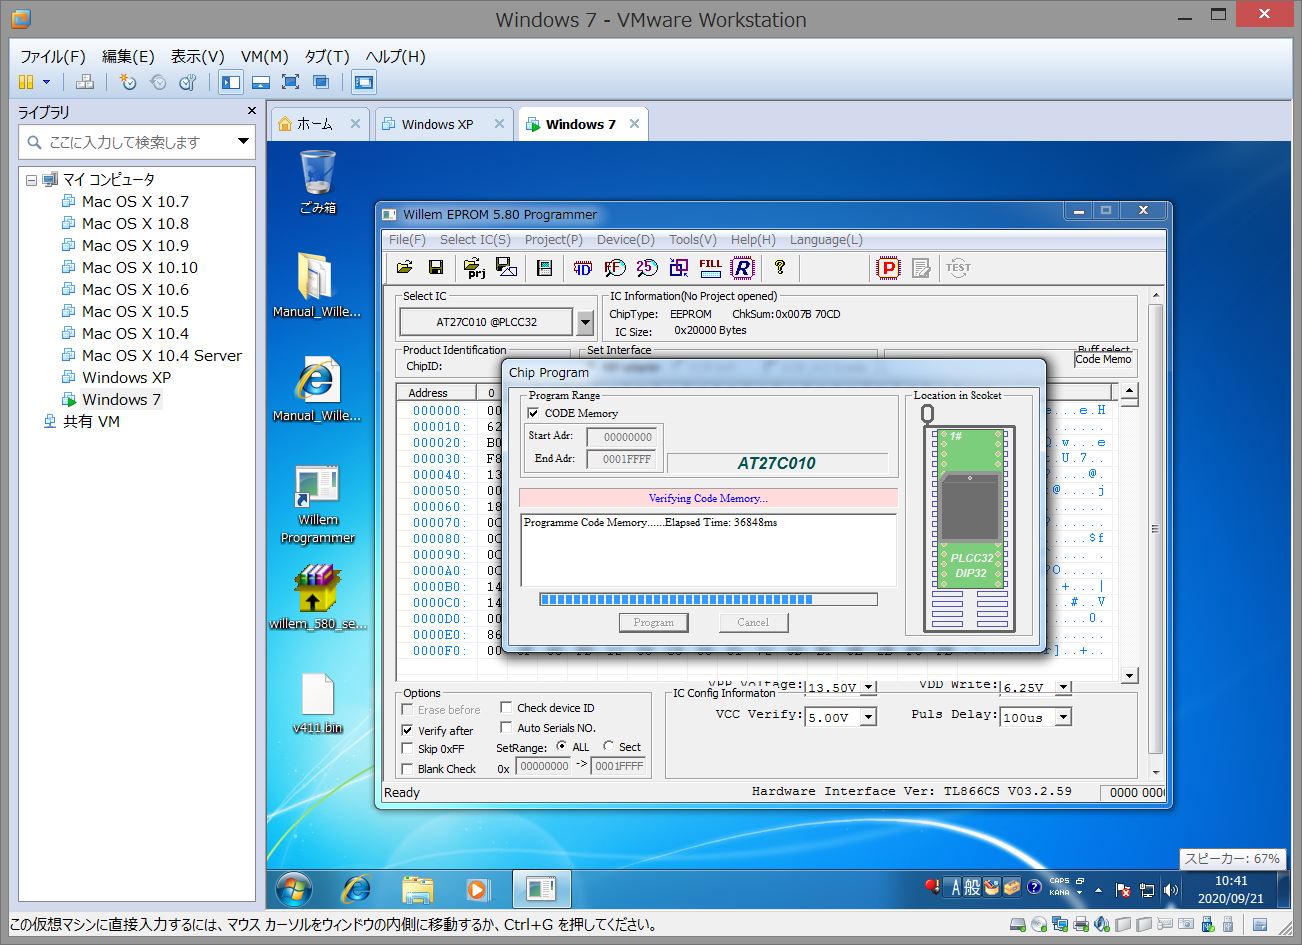Open the VCC Verify 5.00V dropdown
The height and width of the screenshot is (945, 1302).
coord(868,717)
